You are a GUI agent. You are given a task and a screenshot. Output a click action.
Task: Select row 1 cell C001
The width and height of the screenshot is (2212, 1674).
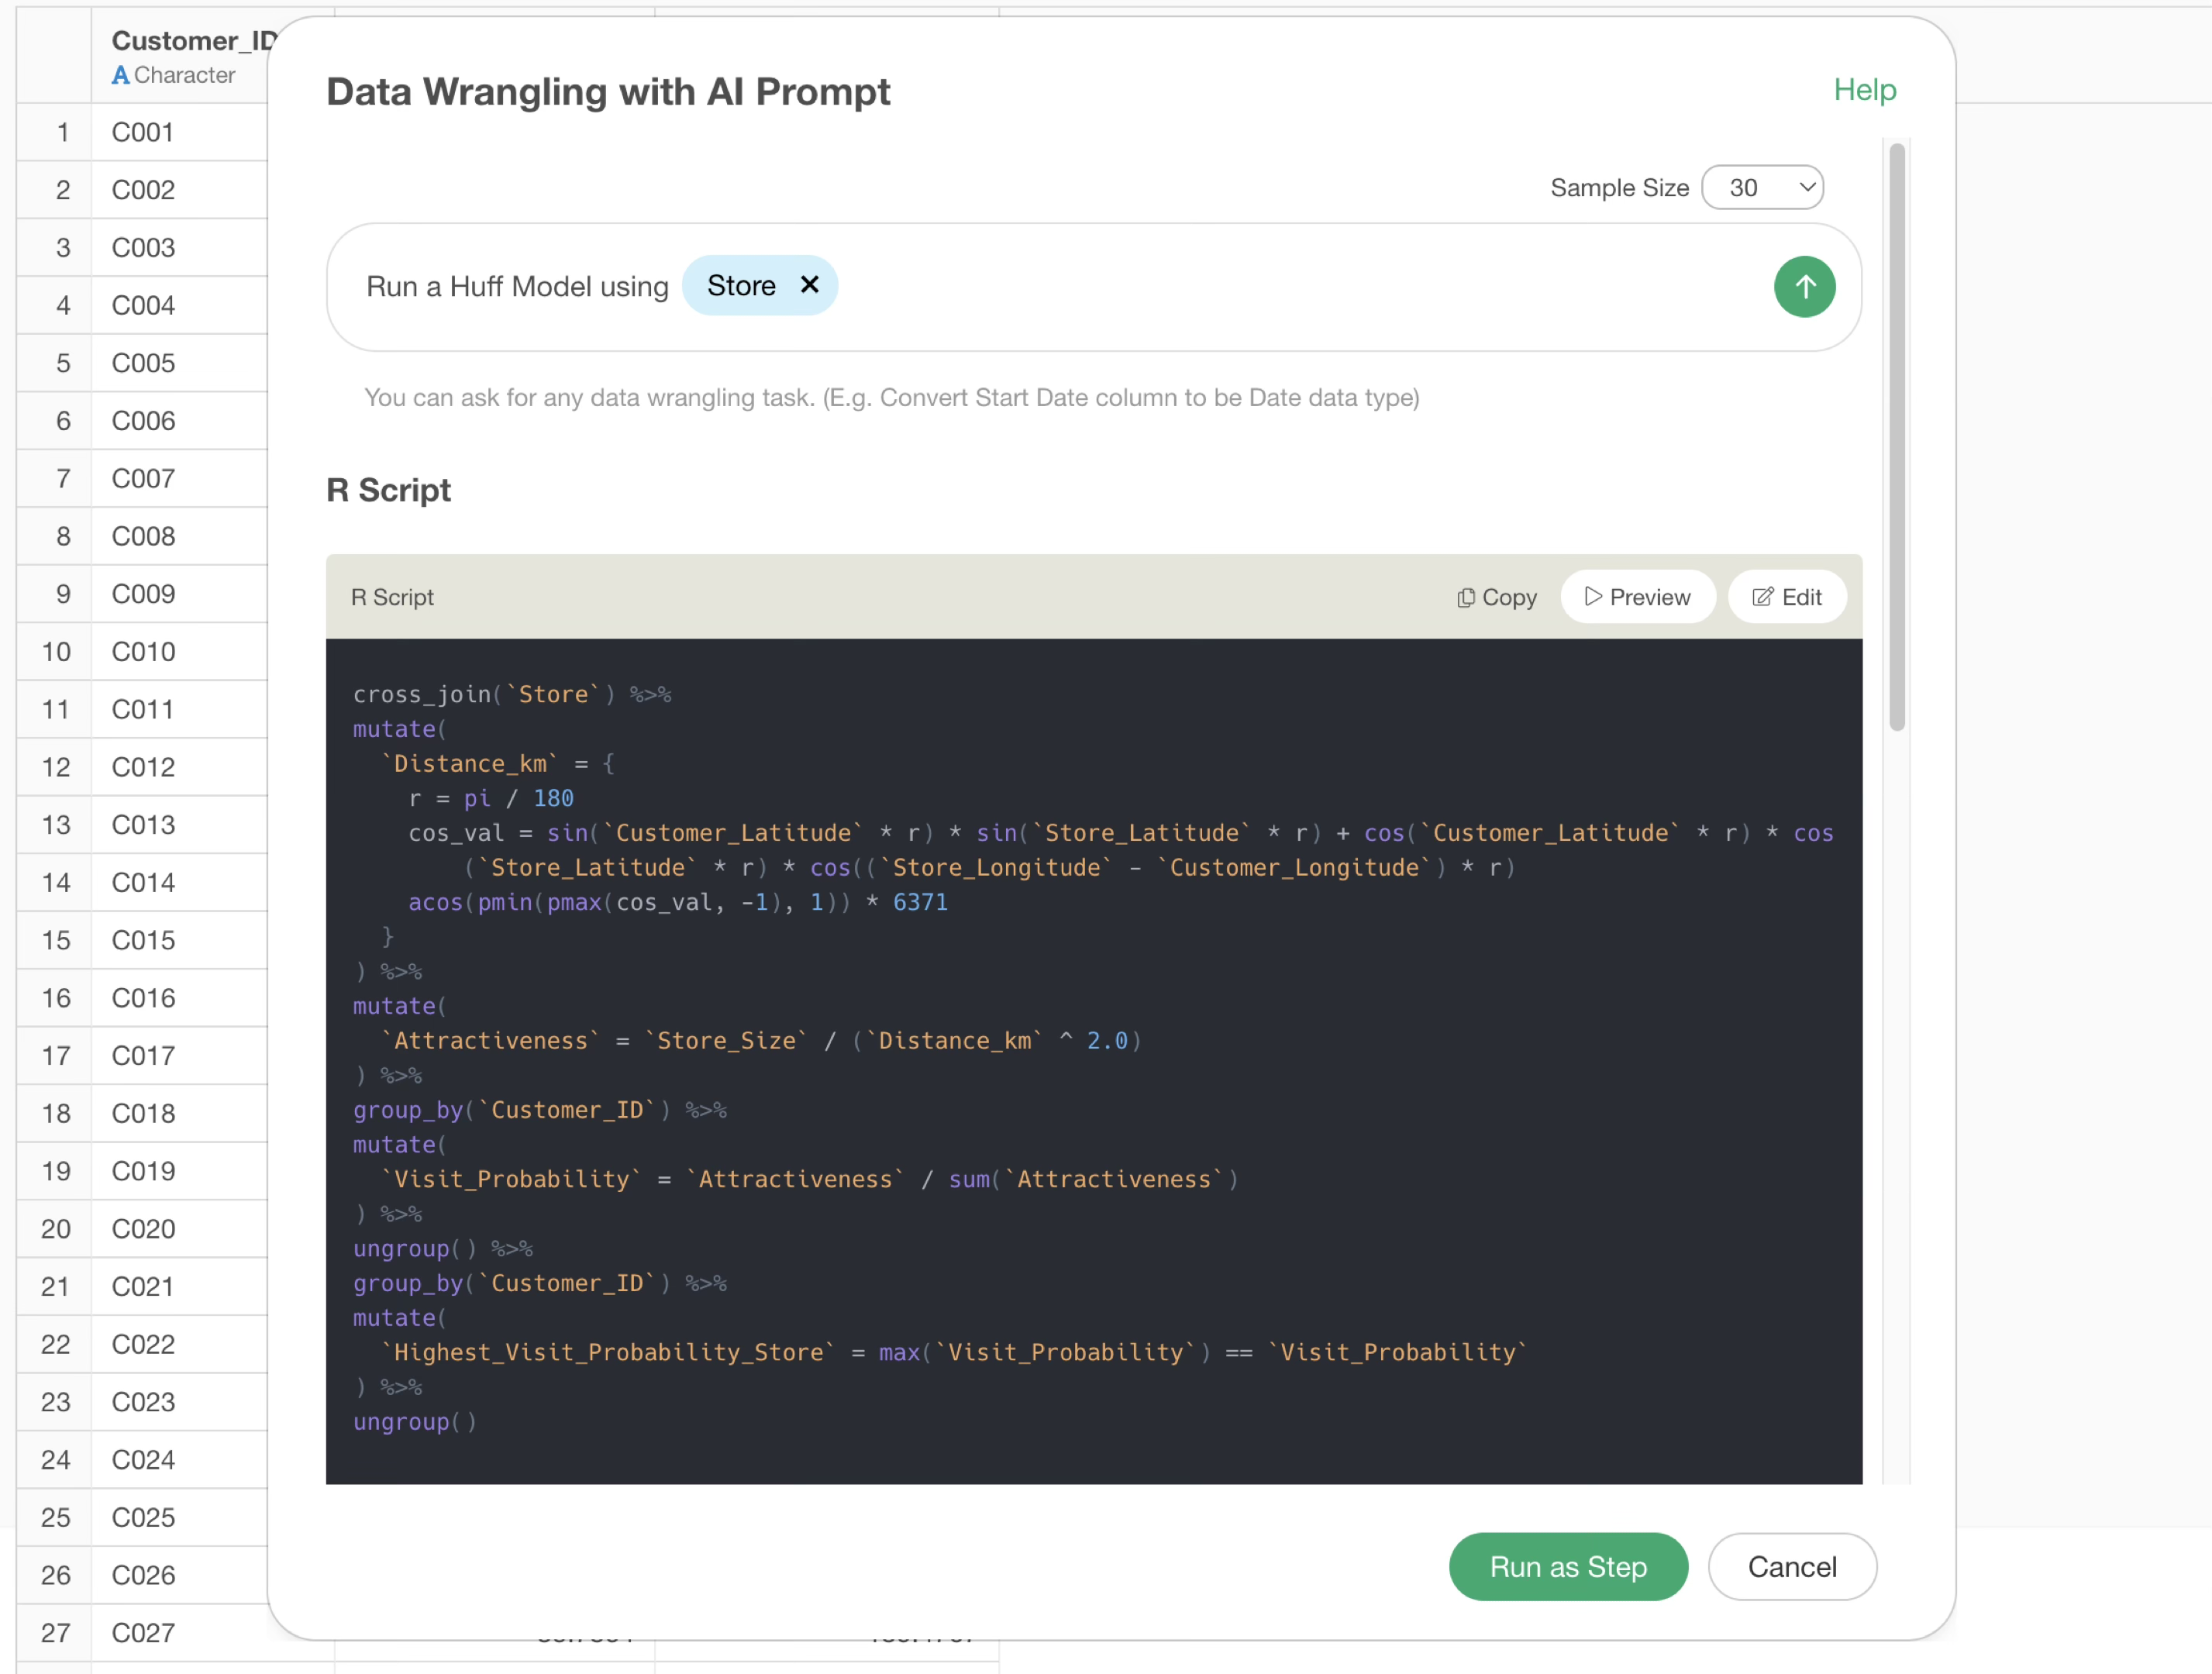(143, 132)
